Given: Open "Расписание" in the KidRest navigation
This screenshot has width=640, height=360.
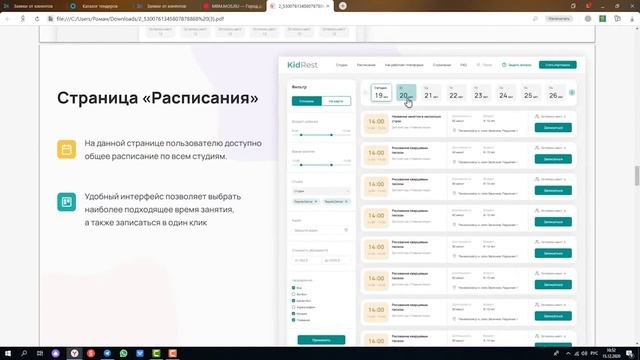Looking at the screenshot, I should pyautogui.click(x=366, y=65).
